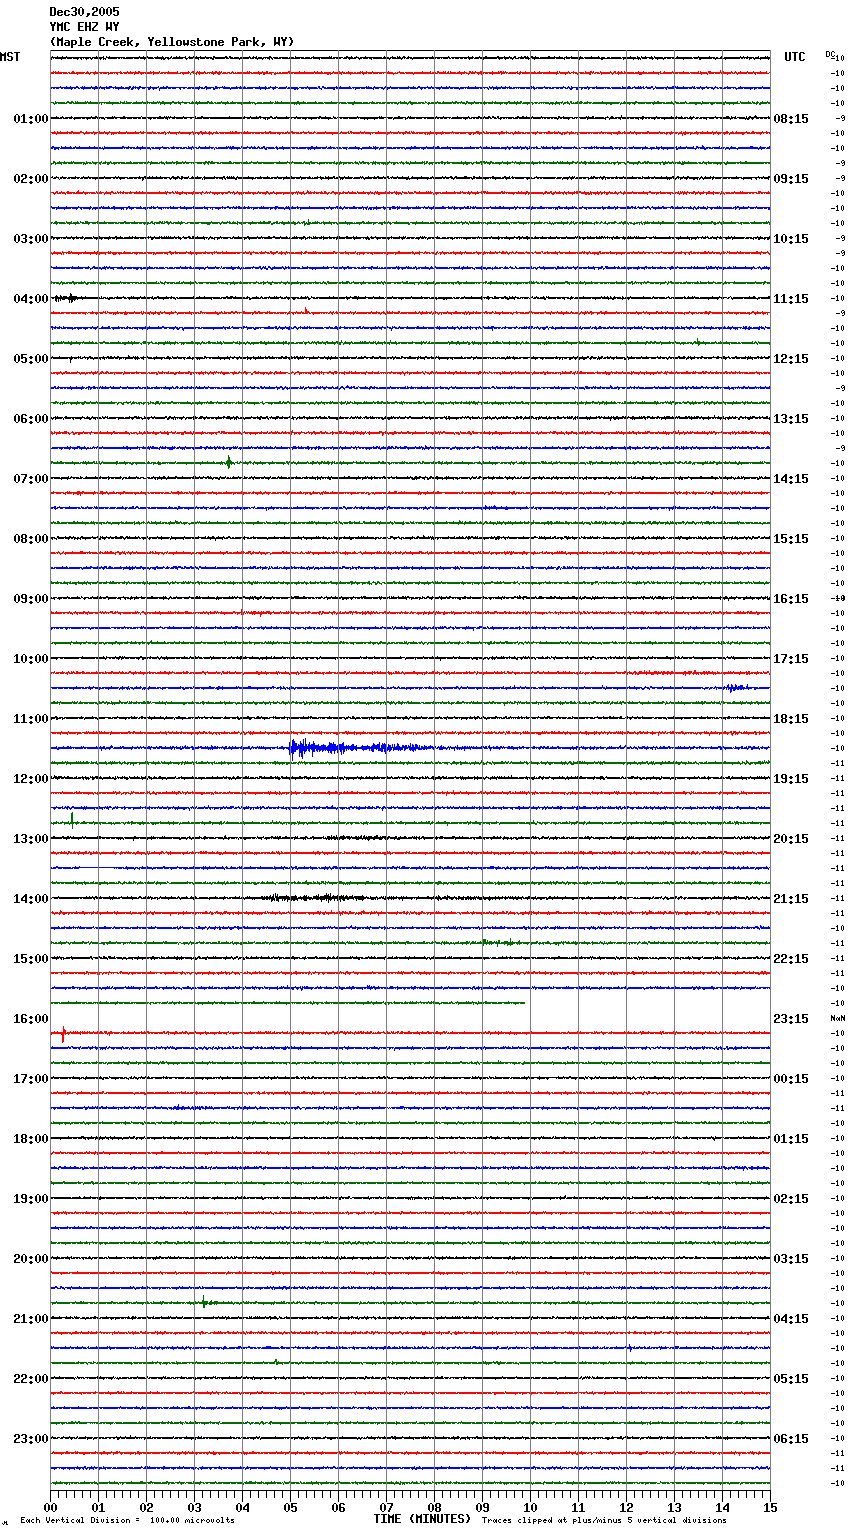Click the 'TIME (MINUTES)' axis title
Image resolution: width=850 pixels, height=1534 pixels.
pyautogui.click(x=422, y=1519)
